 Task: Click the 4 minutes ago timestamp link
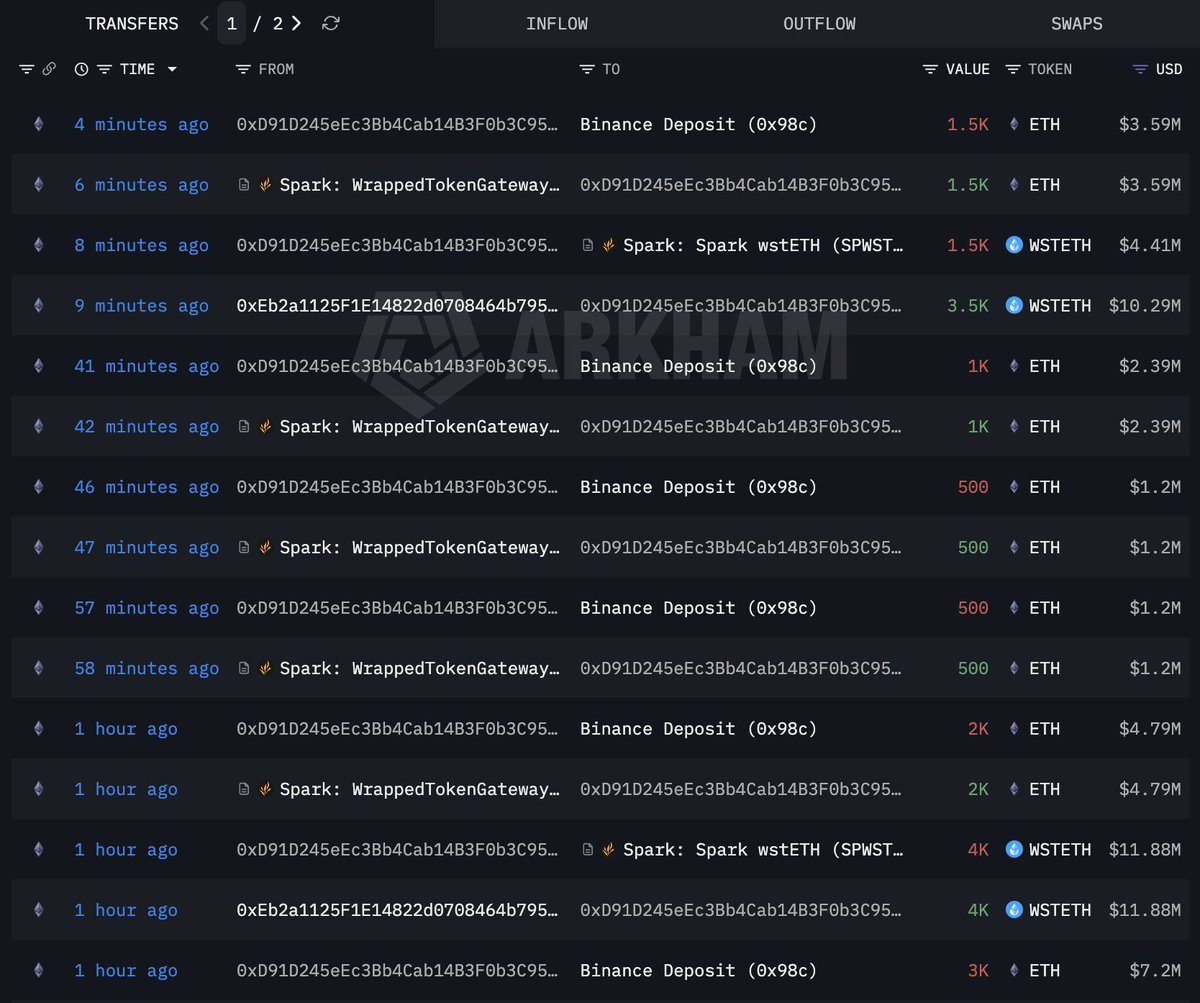[x=141, y=124]
